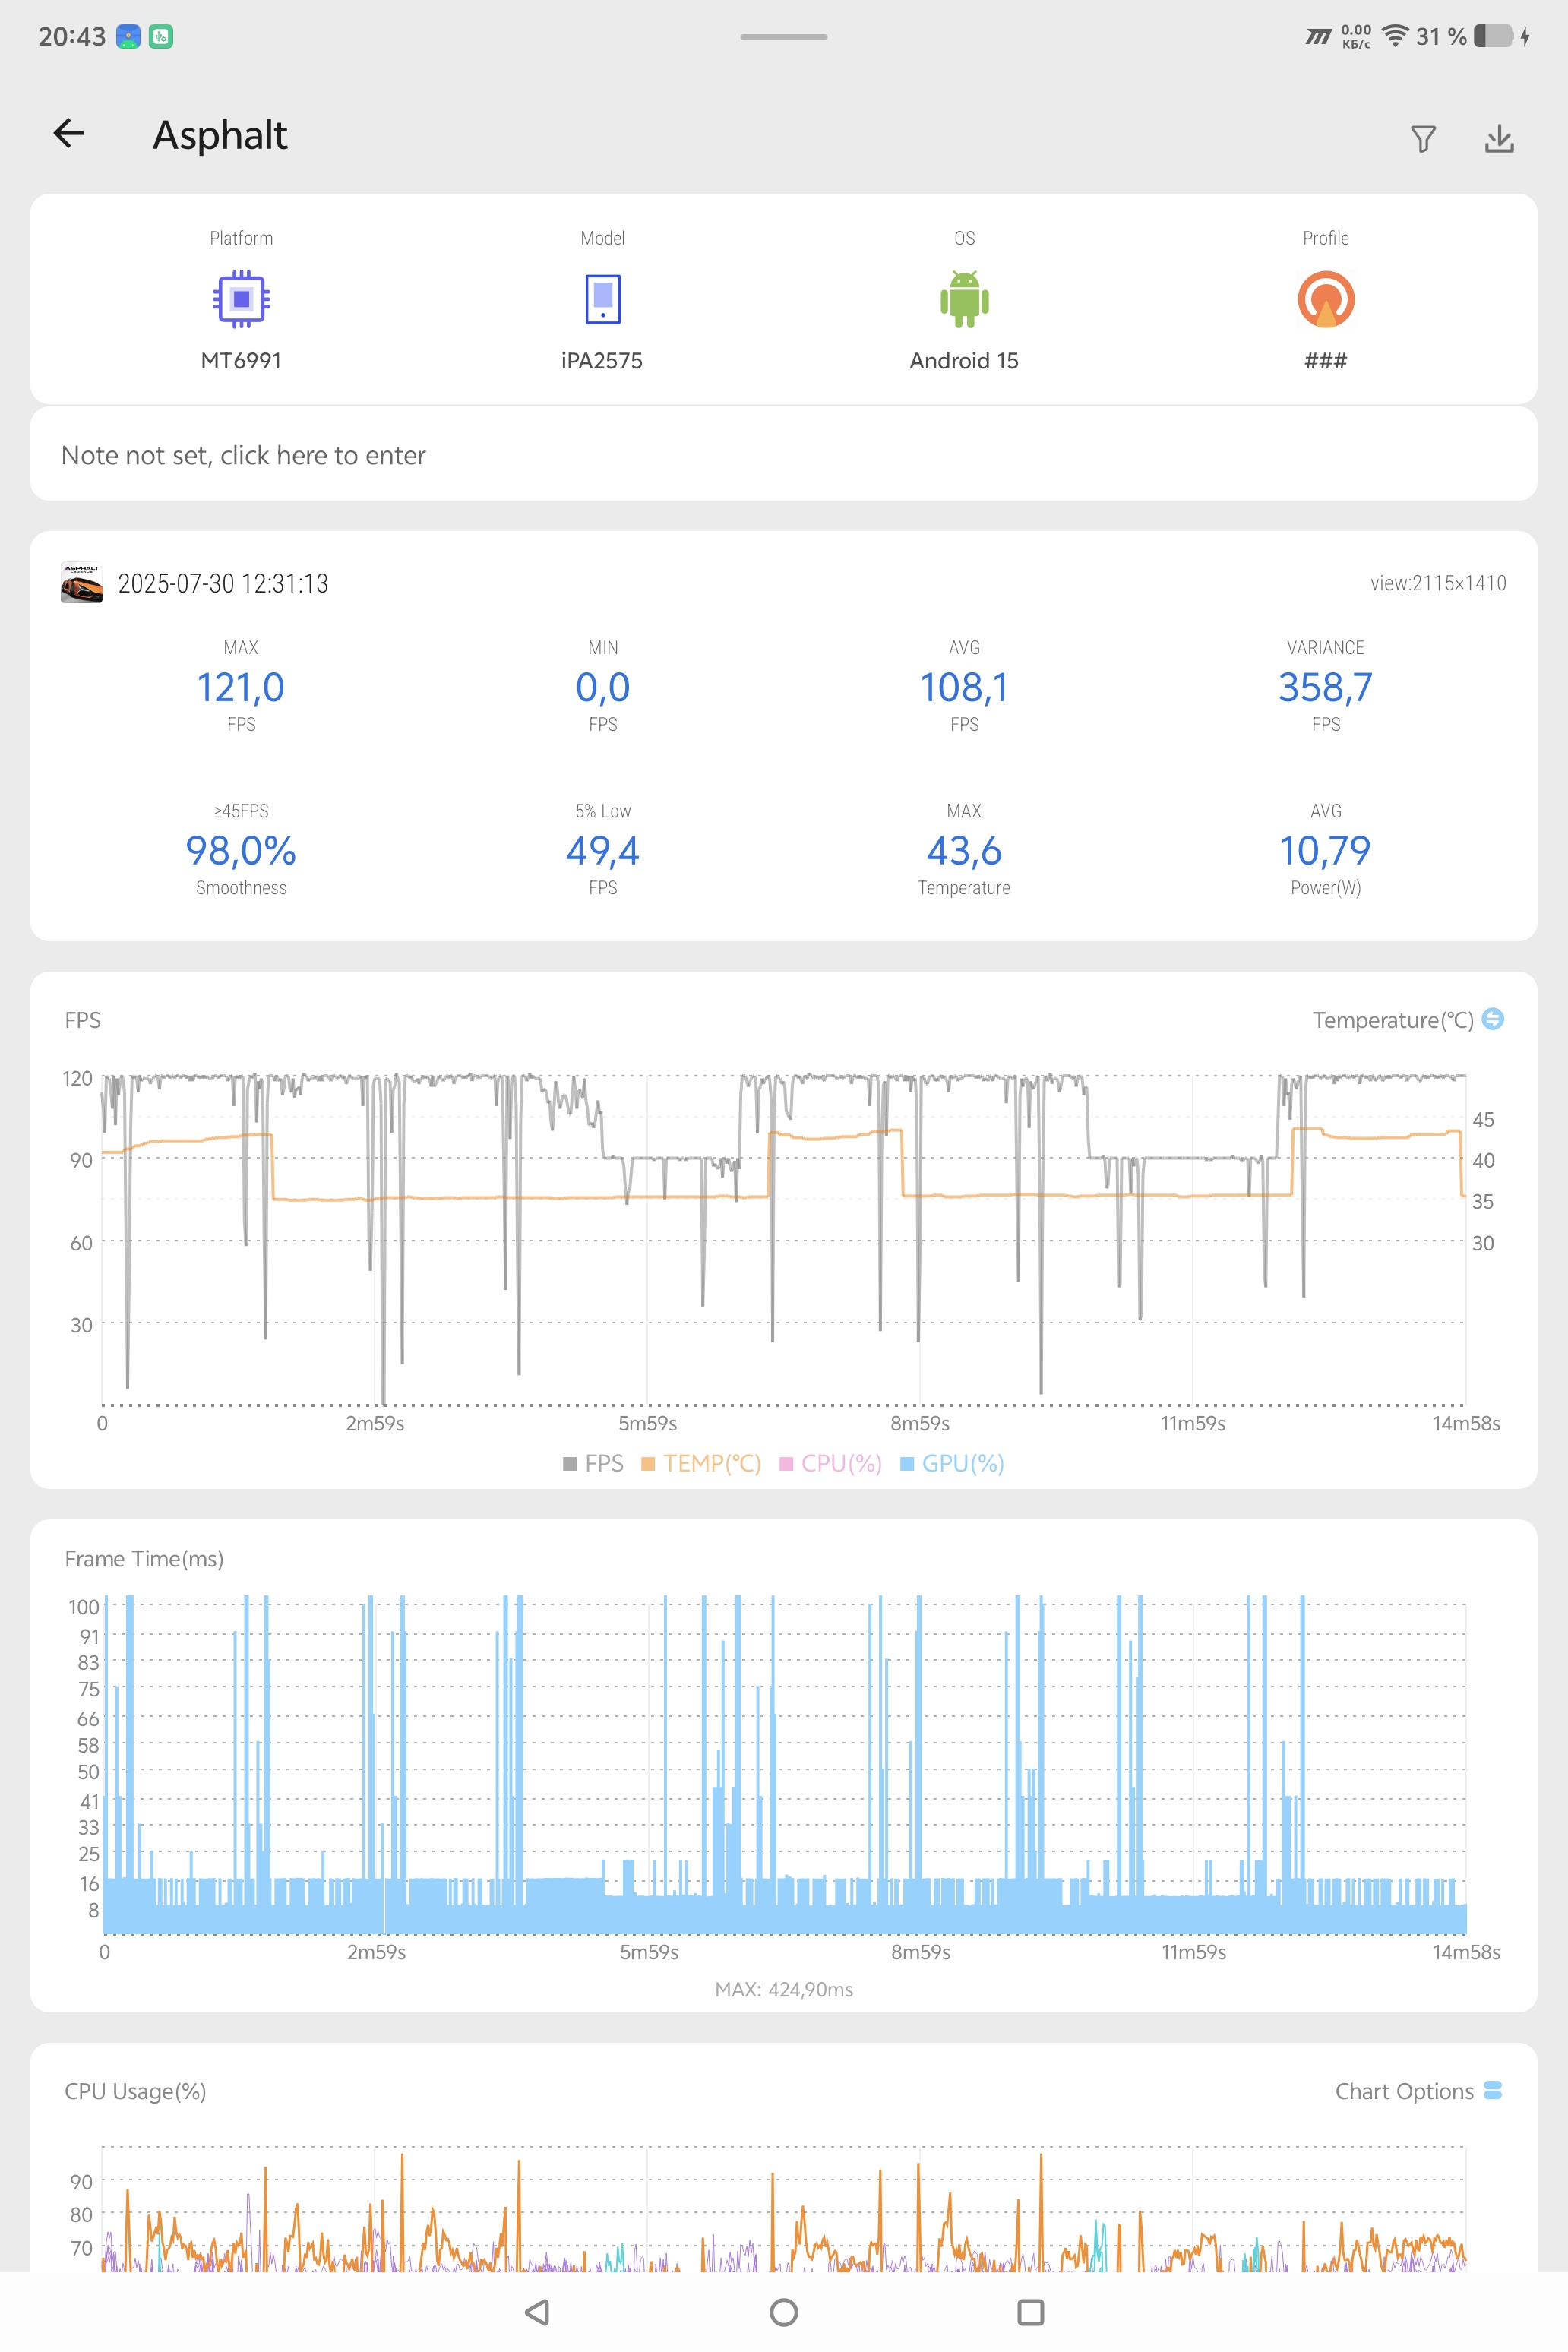The height and width of the screenshot is (2352, 1568).
Task: Tap the Wi-Fi status icon
Action: pos(1395,37)
